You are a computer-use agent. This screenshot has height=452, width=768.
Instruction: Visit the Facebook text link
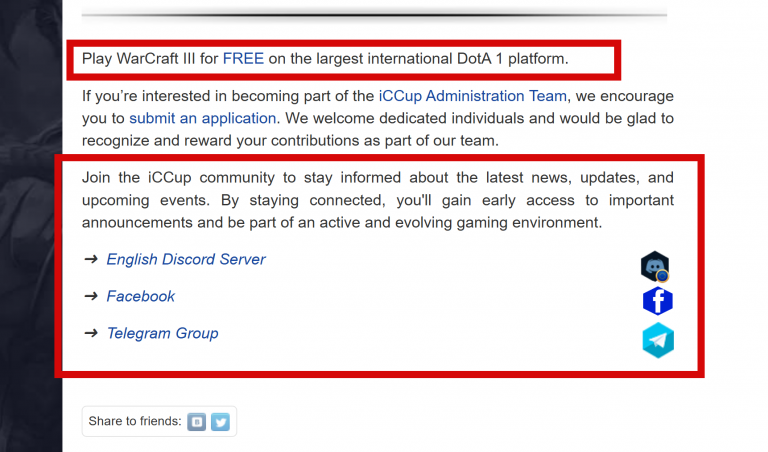click(141, 296)
